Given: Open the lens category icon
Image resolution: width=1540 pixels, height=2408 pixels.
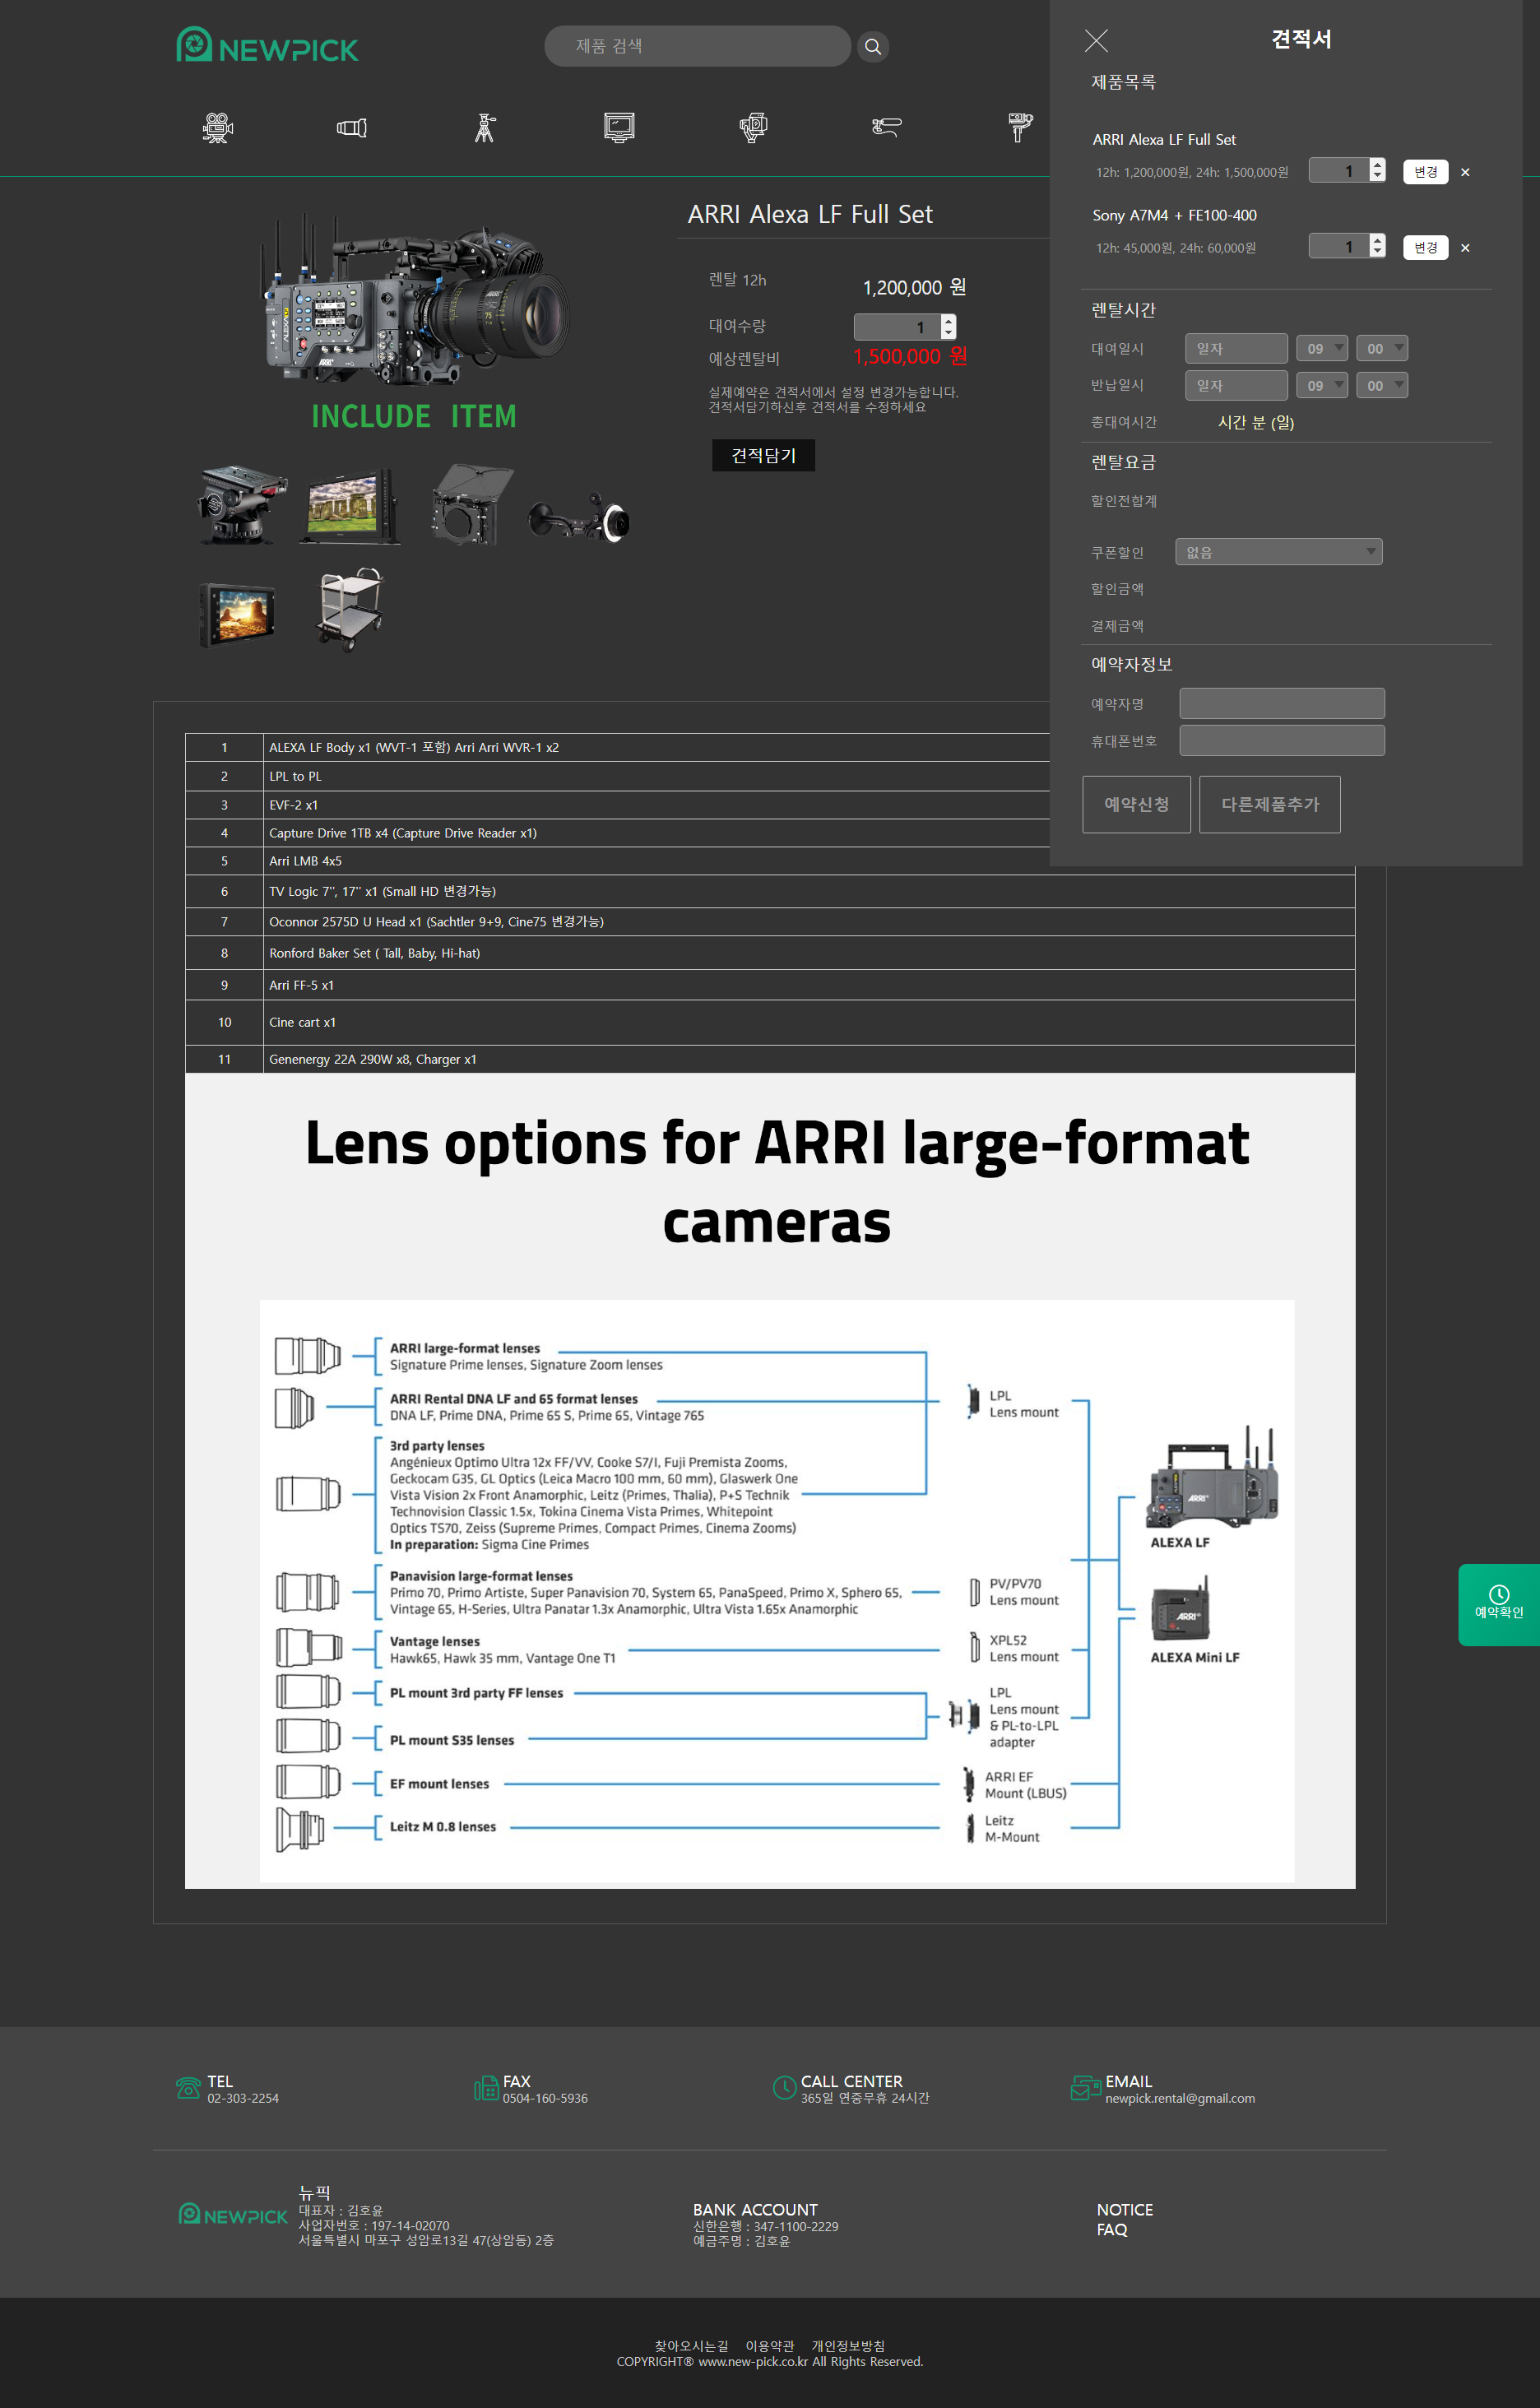Looking at the screenshot, I should pos(352,128).
